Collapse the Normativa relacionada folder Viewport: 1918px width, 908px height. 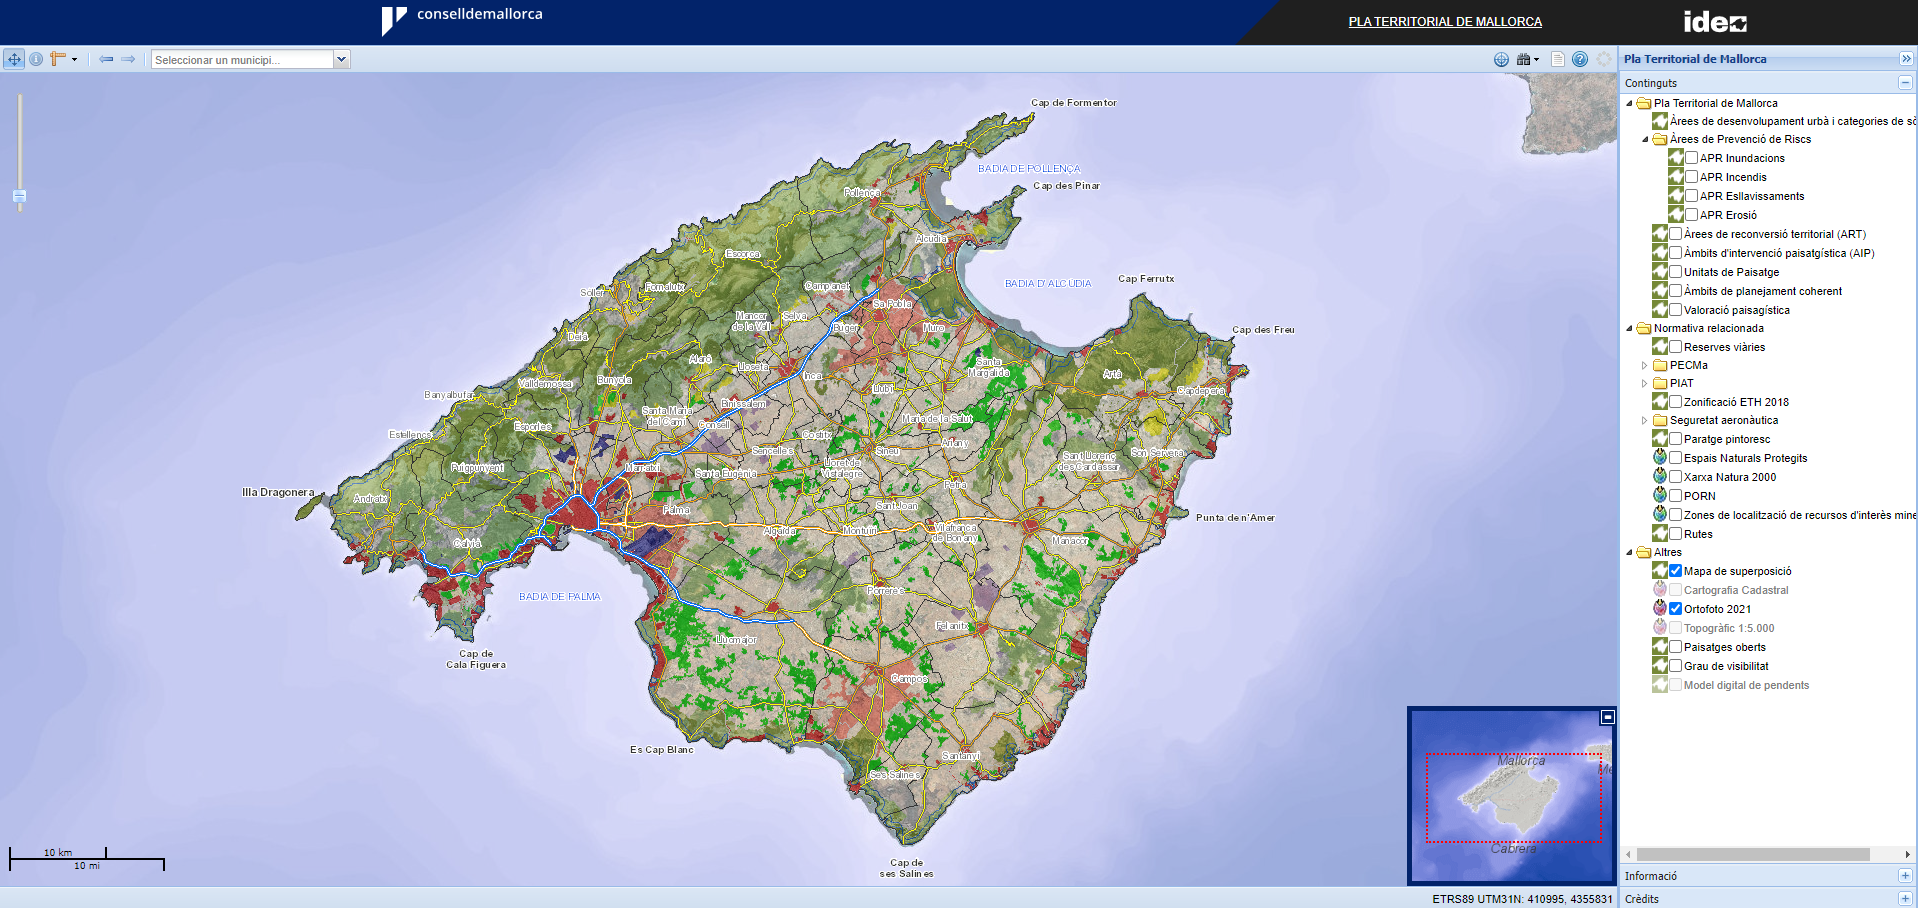click(1629, 328)
